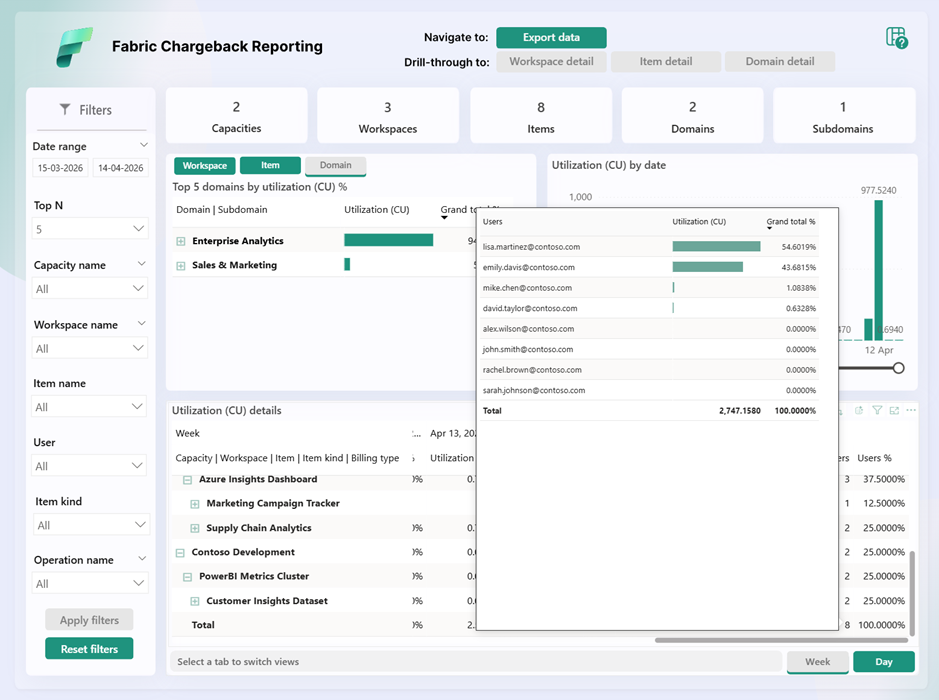Switch to the Week view
Image resolution: width=939 pixels, height=700 pixels.
click(817, 662)
